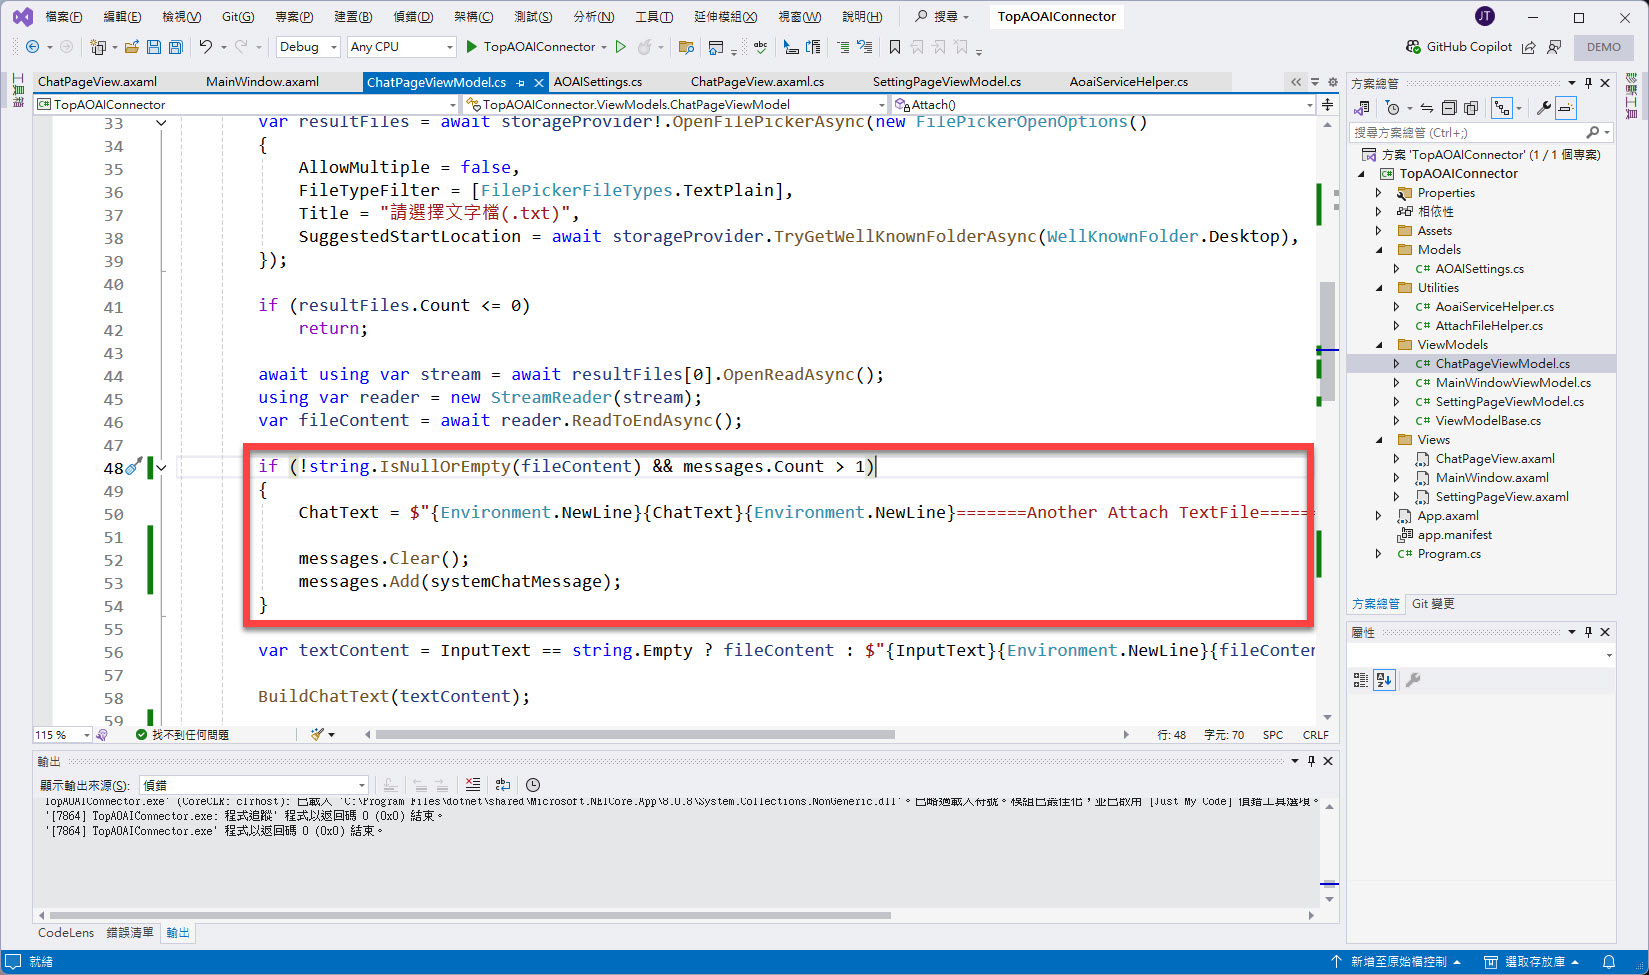Click the Send Feedback person icon
The image size is (1649, 975).
[x=1554, y=47]
